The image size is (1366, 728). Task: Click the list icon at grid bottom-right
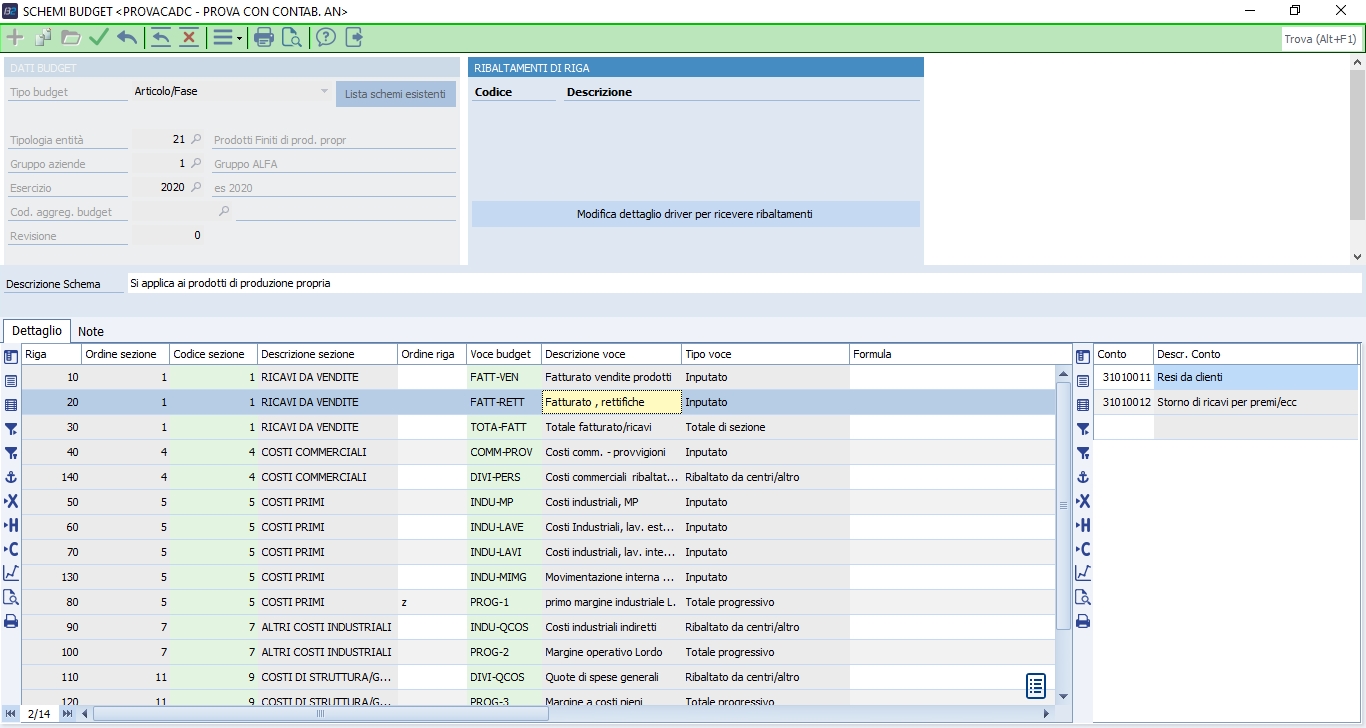tap(1036, 686)
